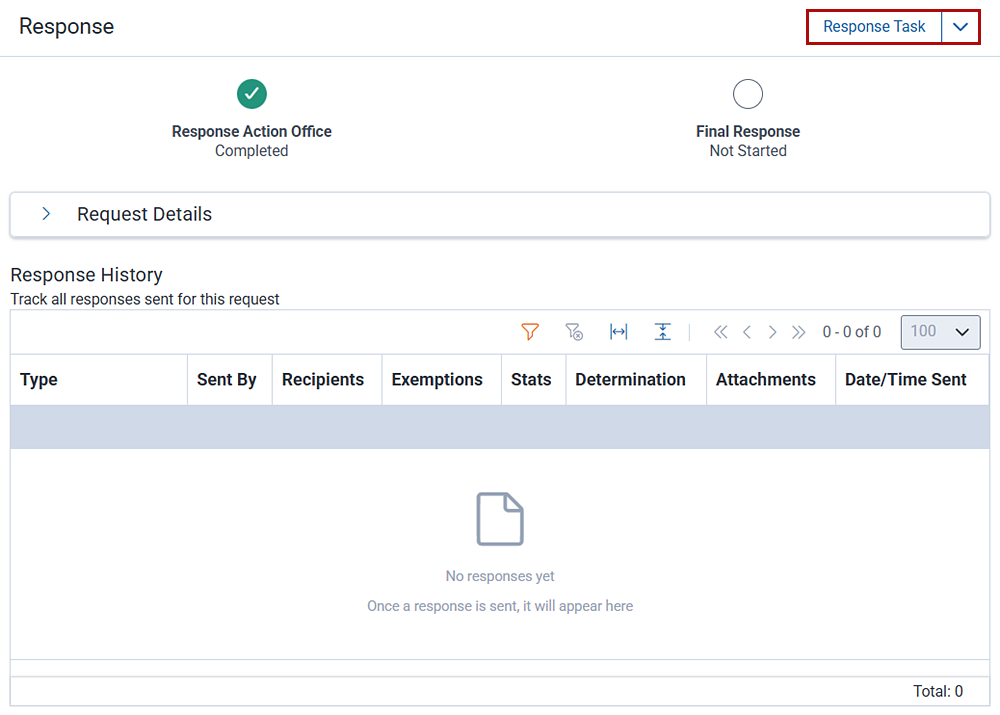Viewport: 1000px width, 715px height.
Task: Click the empty document icon placeholder
Action: click(500, 519)
